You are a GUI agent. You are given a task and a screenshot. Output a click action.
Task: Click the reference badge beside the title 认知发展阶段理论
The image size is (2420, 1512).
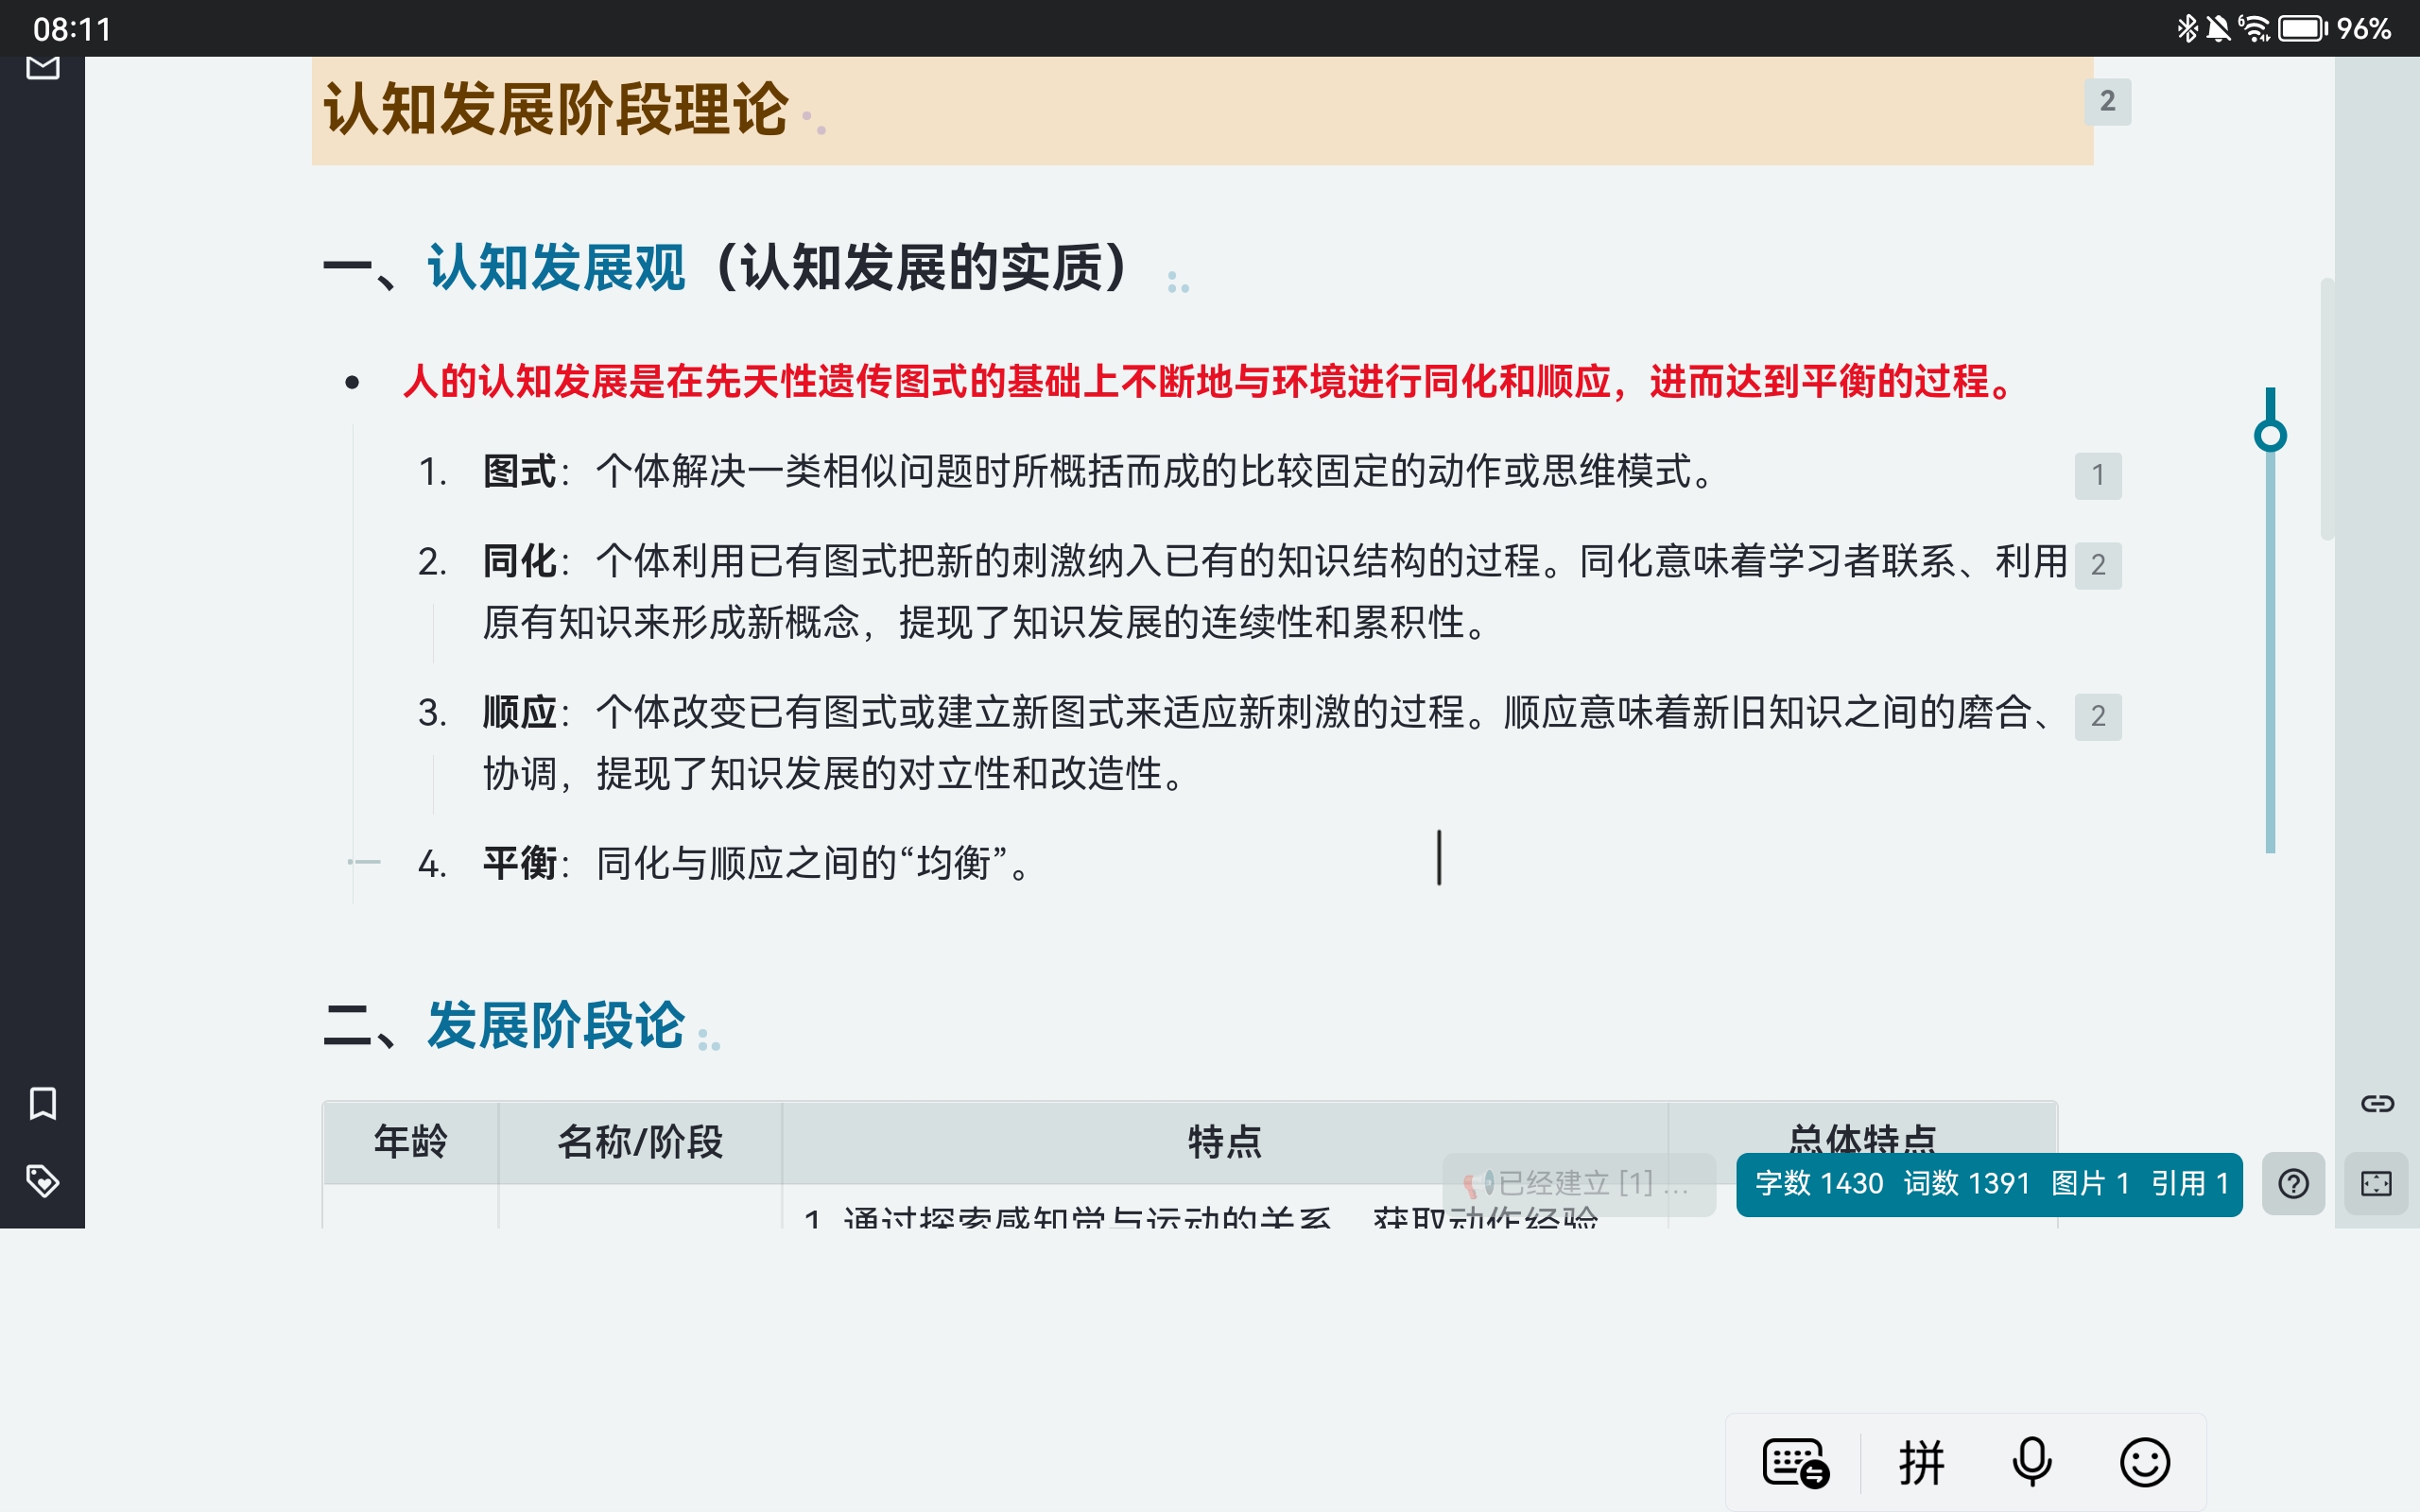pyautogui.click(x=2107, y=101)
